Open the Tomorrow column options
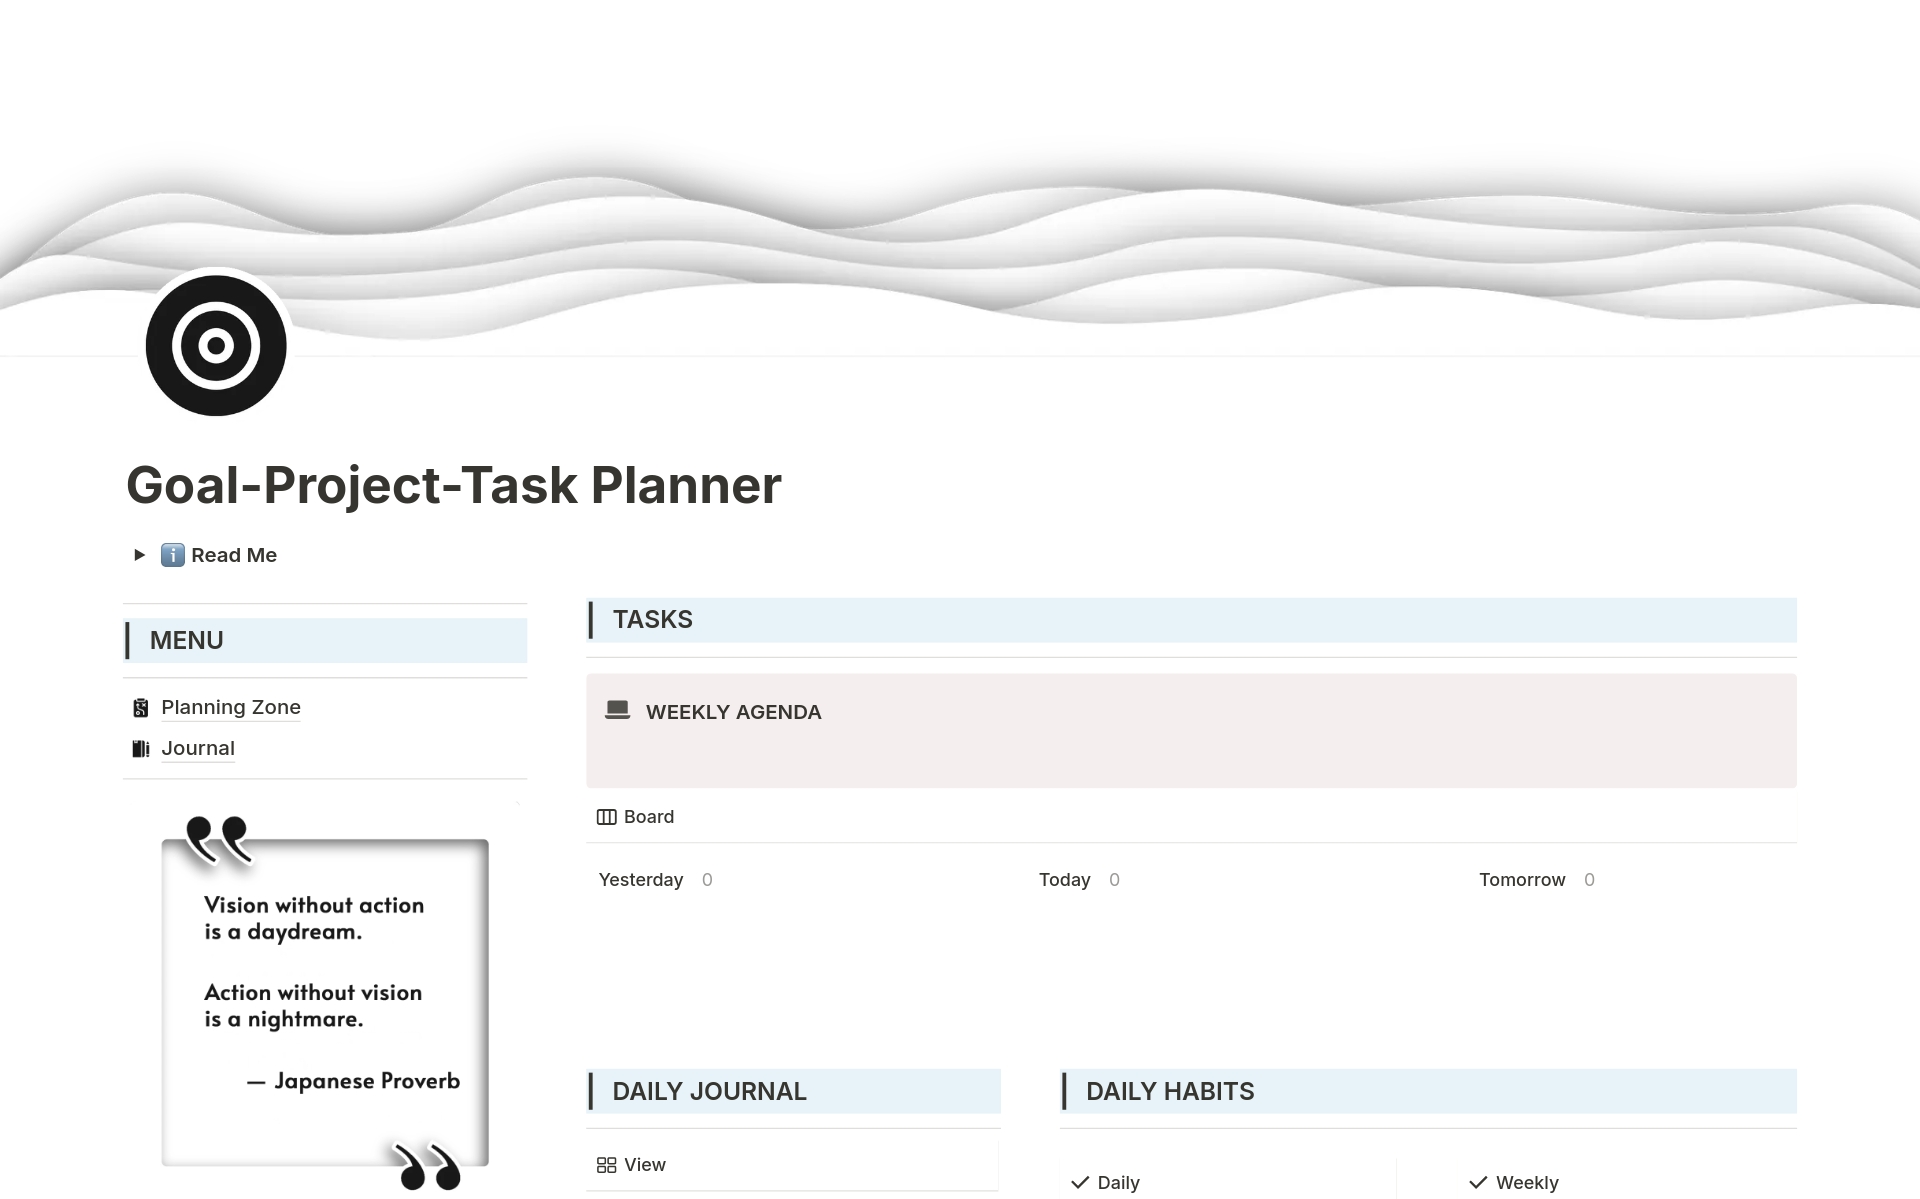This screenshot has height=1199, width=1920. 1522,880
